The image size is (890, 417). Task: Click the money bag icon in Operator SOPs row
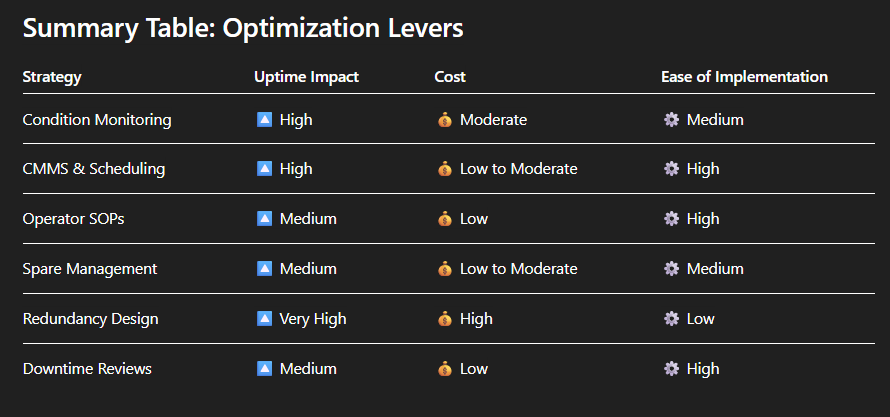445,219
